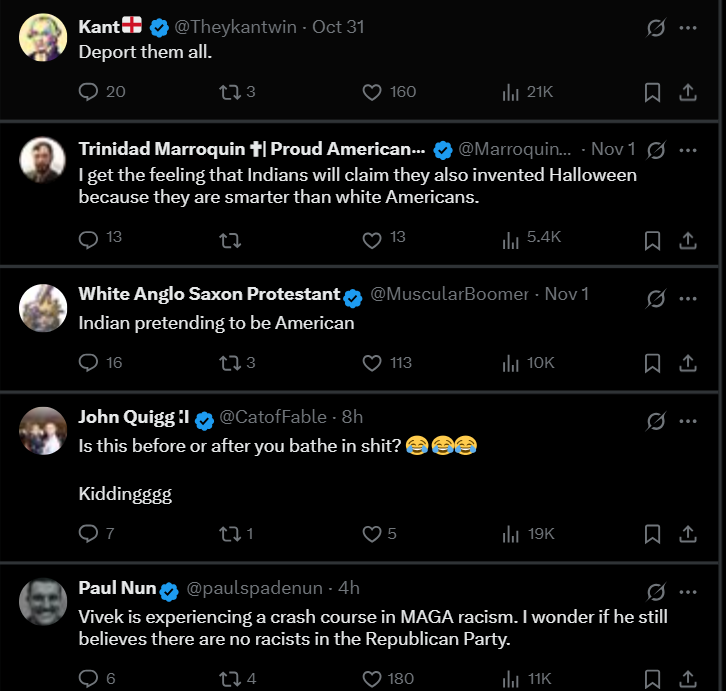Share the White Anglo Saxon Protestant post
Screen dimensions: 726x691
pyautogui.click(x=688, y=363)
